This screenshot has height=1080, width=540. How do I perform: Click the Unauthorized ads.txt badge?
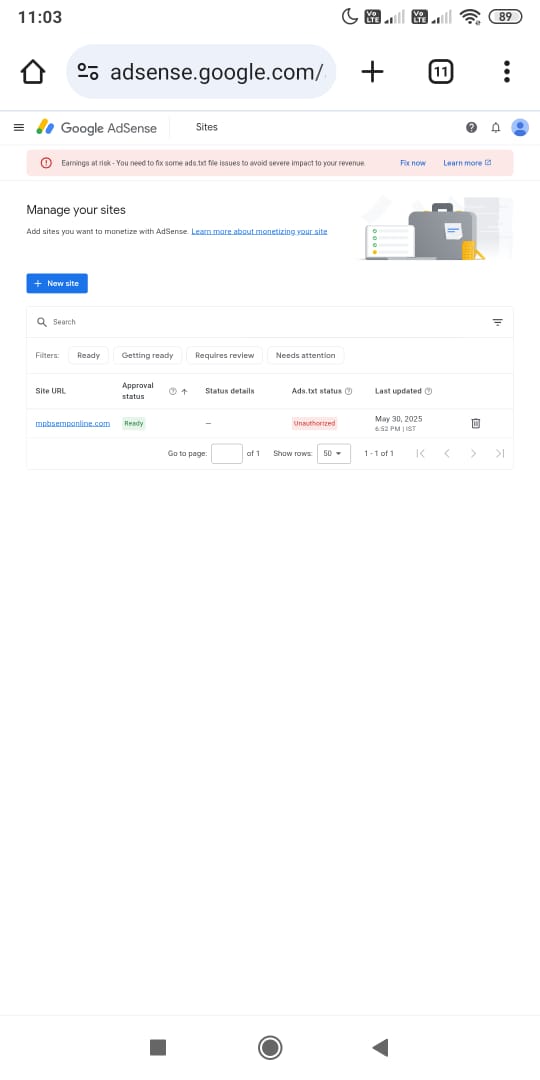[314, 424]
